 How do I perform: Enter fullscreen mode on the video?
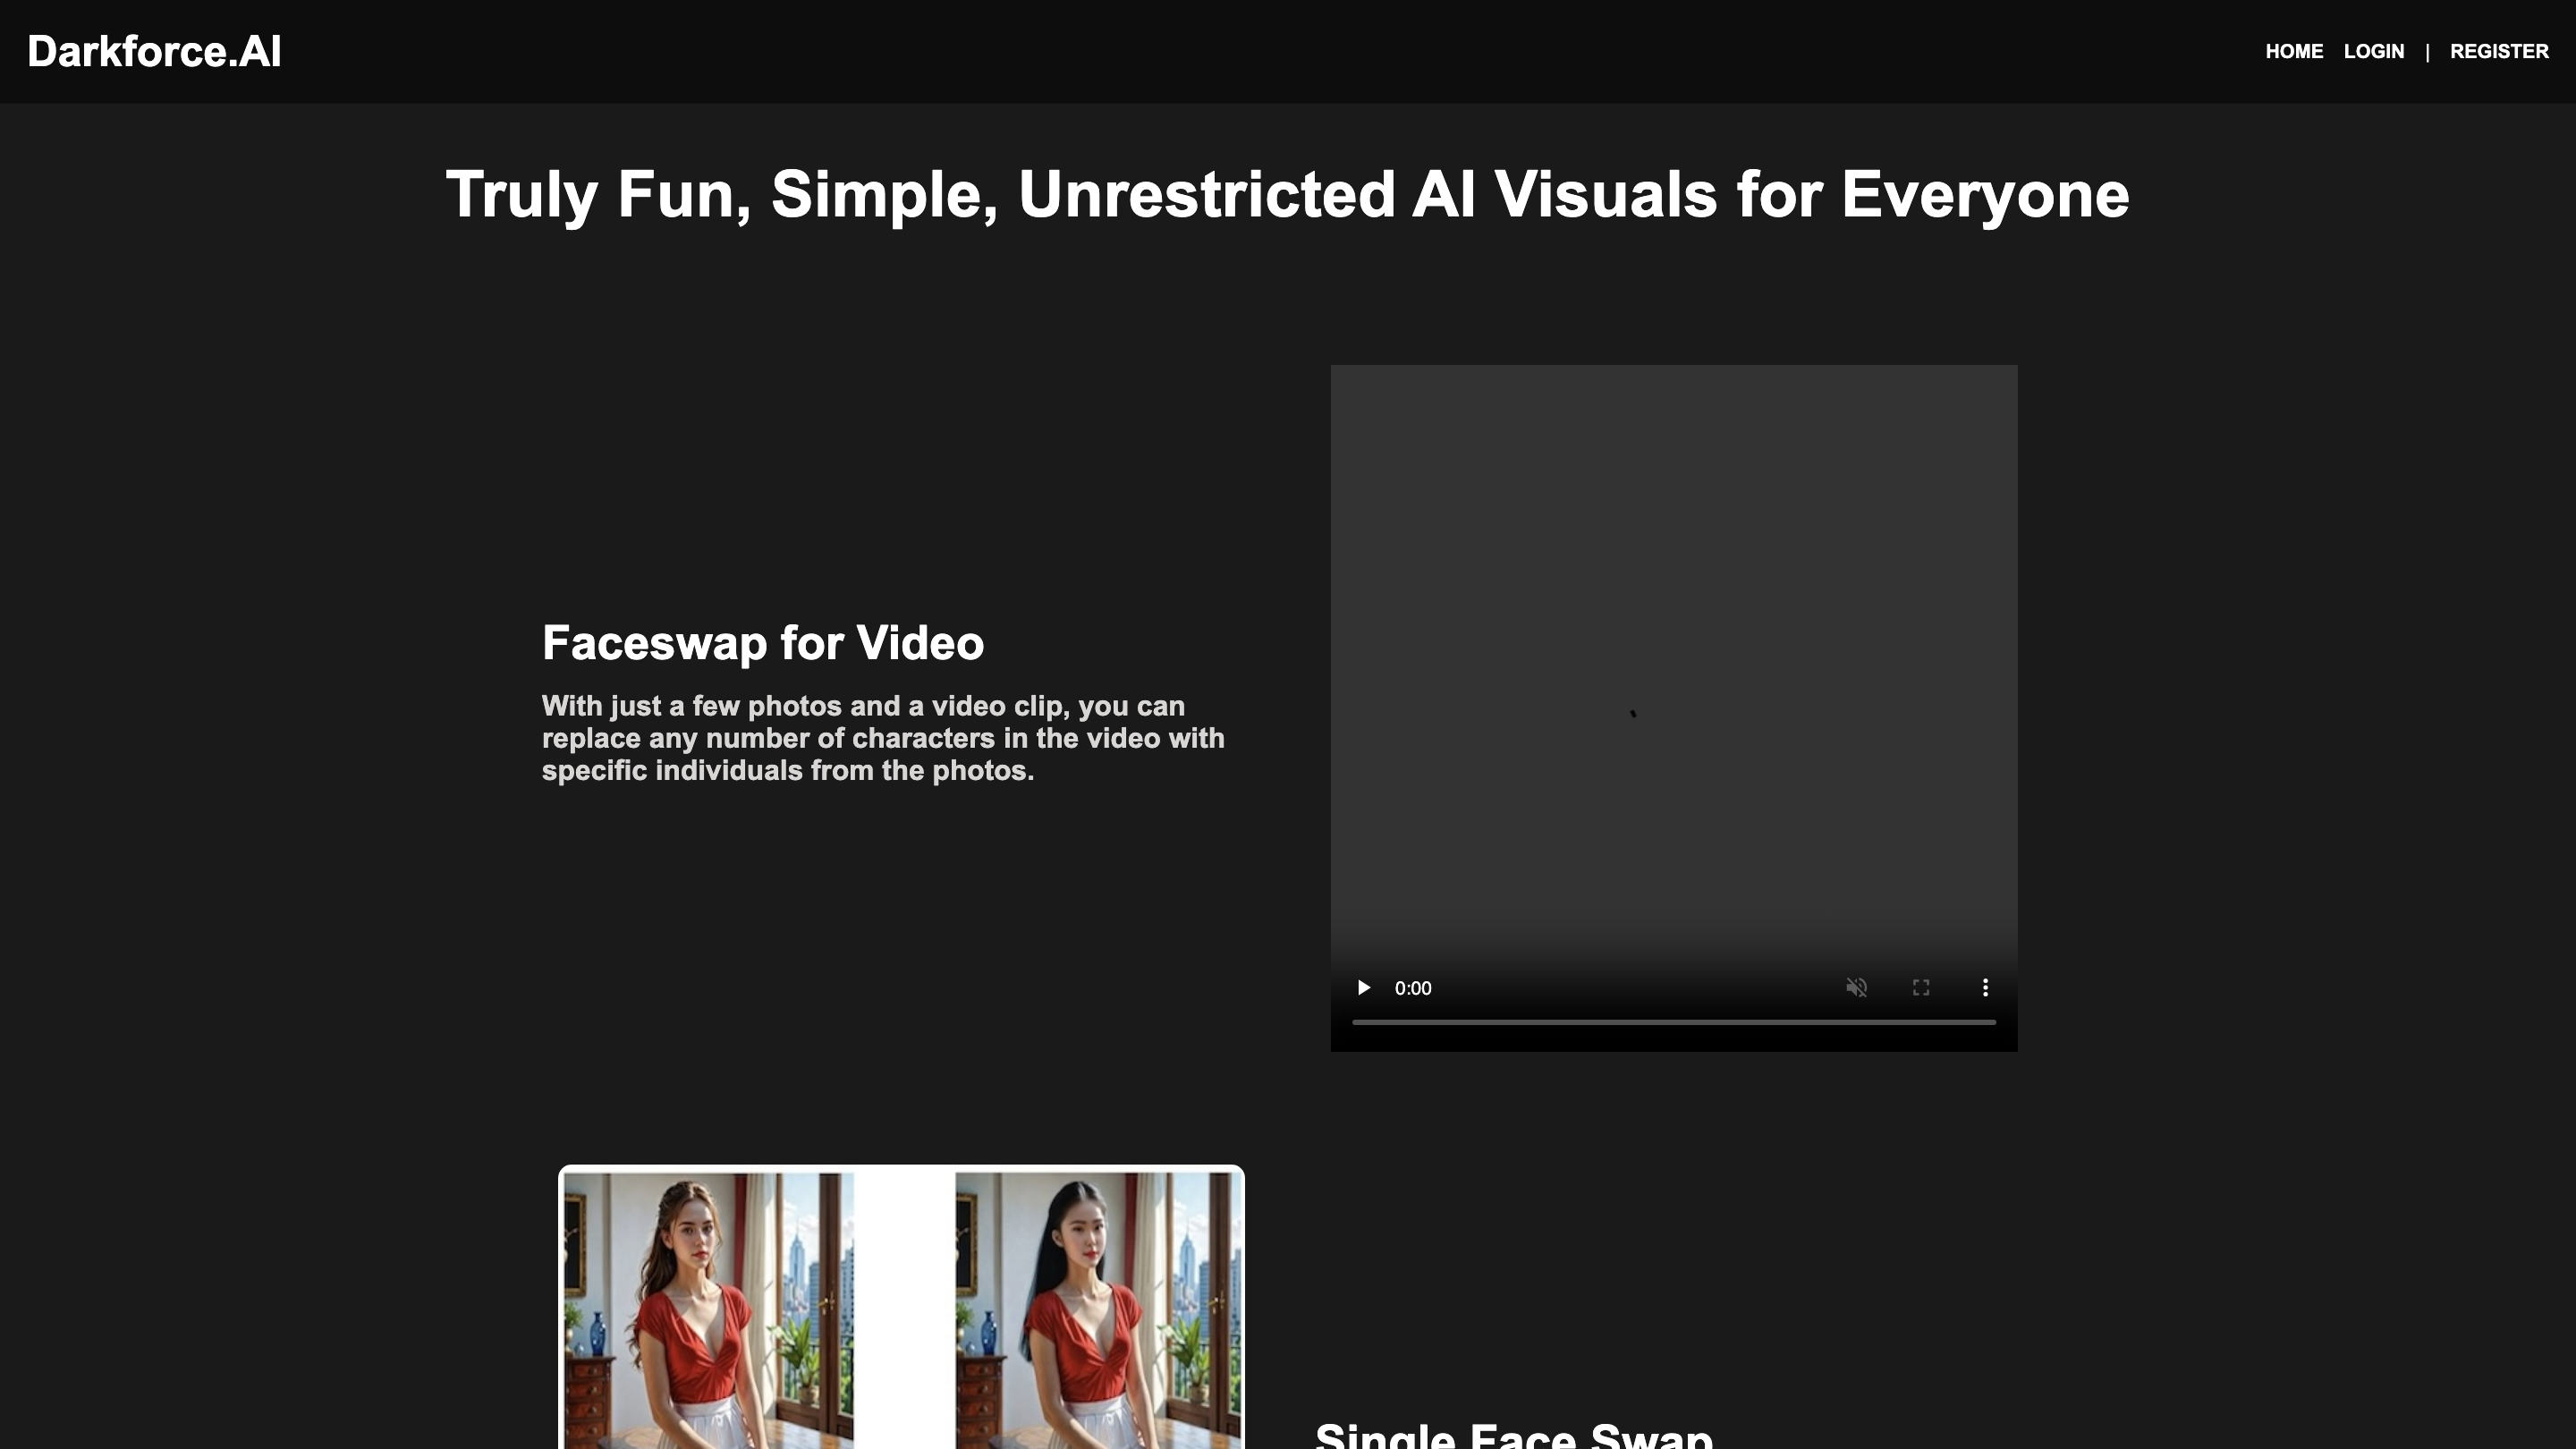1921,988
